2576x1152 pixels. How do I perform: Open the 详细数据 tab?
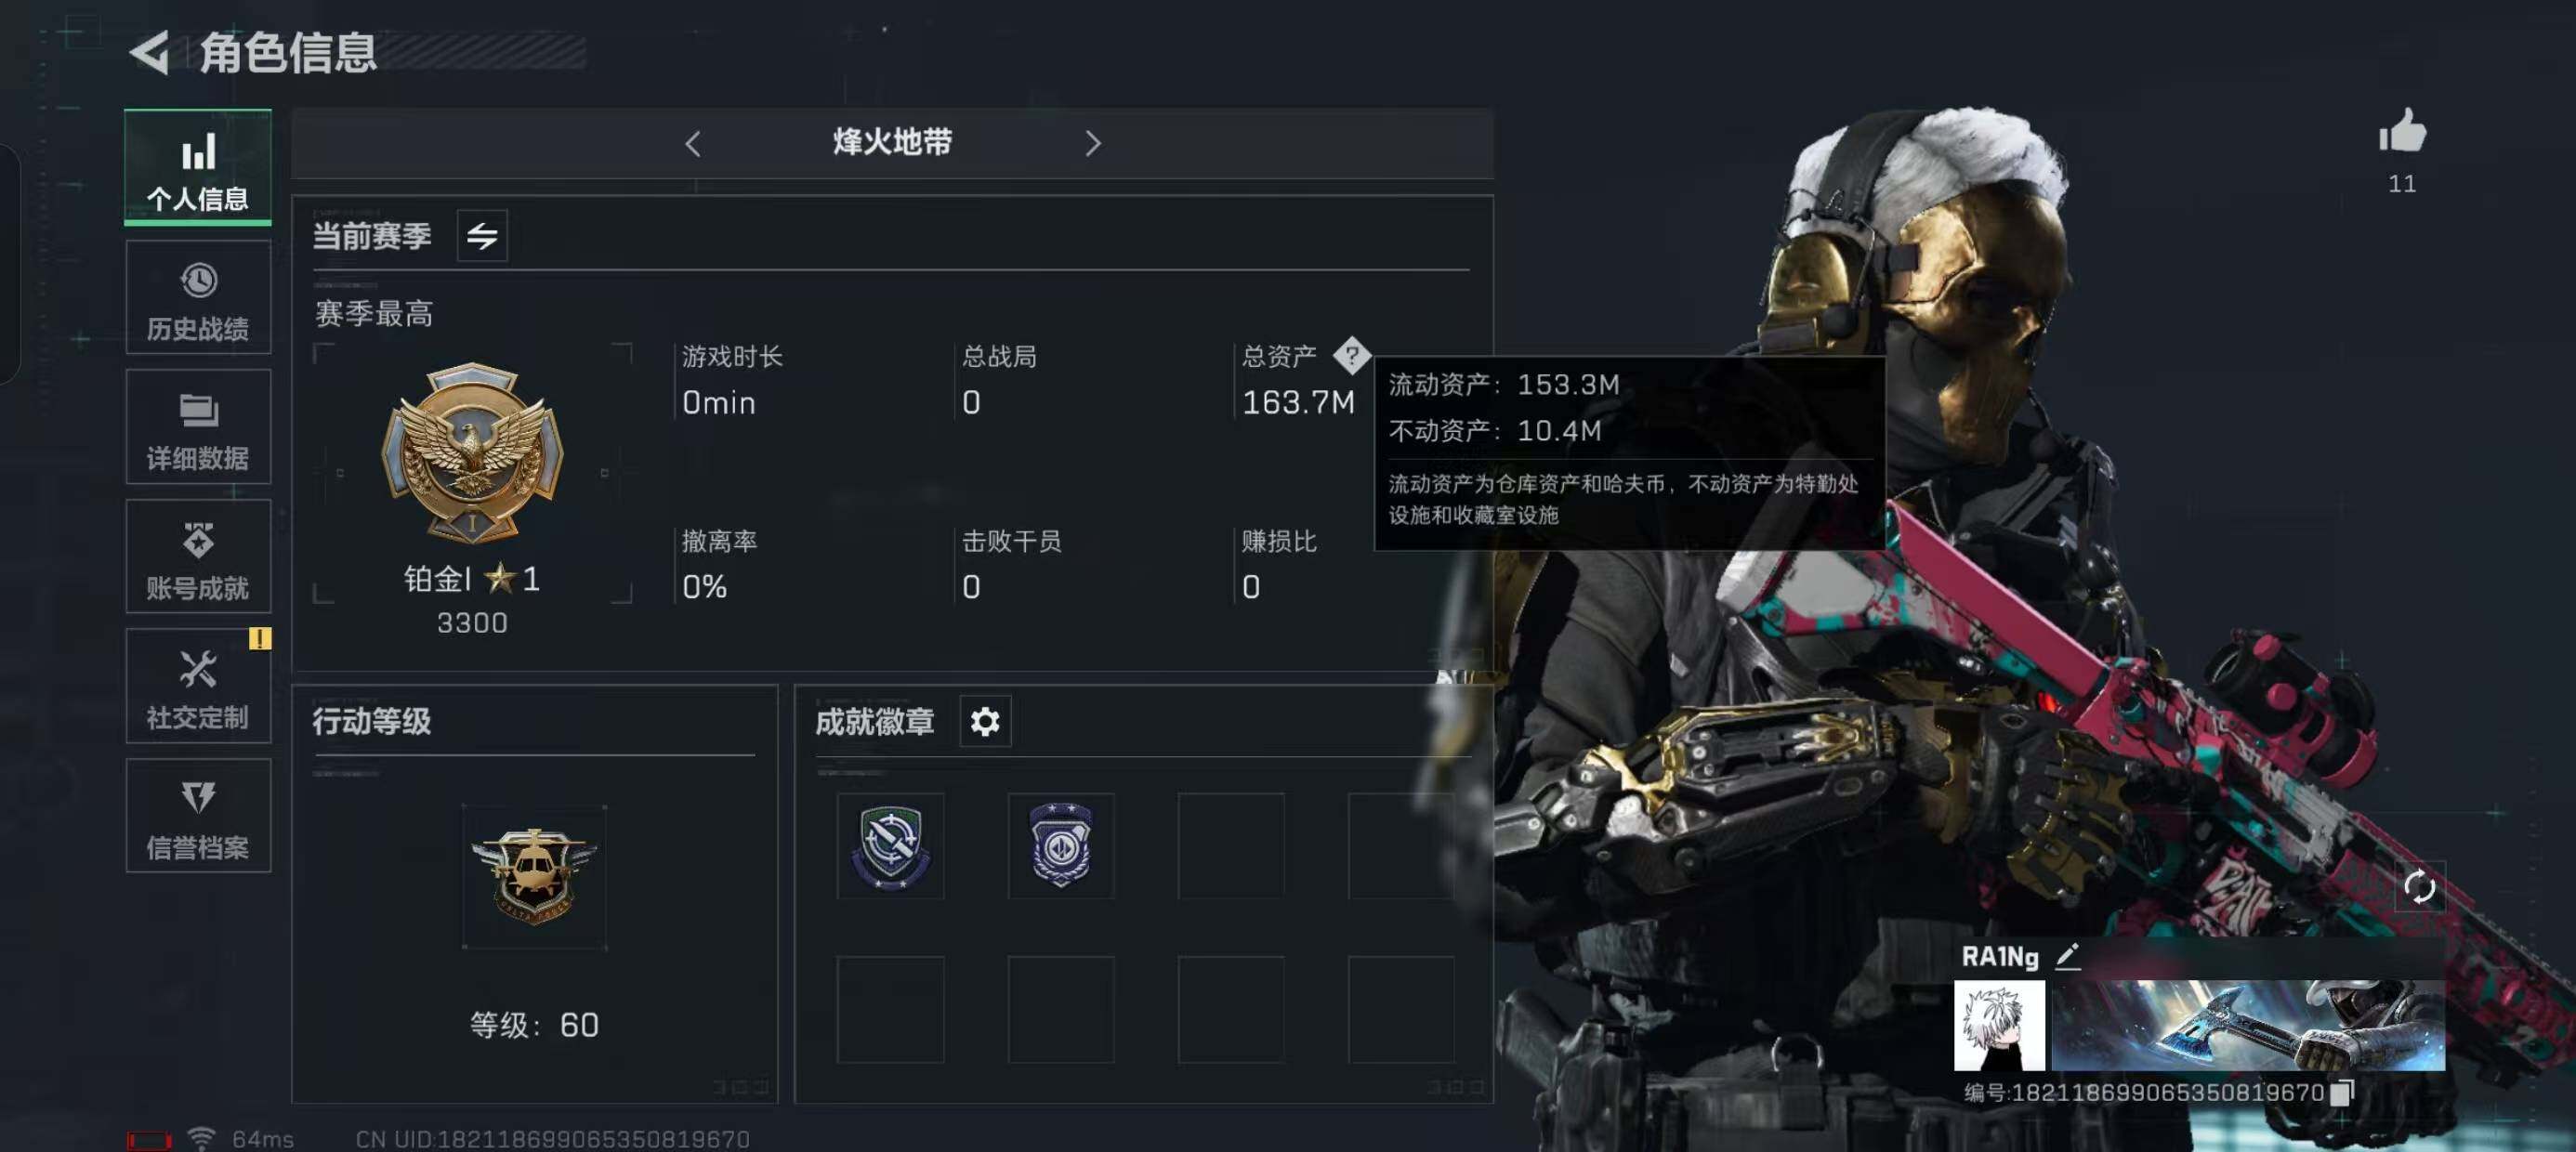coord(198,427)
